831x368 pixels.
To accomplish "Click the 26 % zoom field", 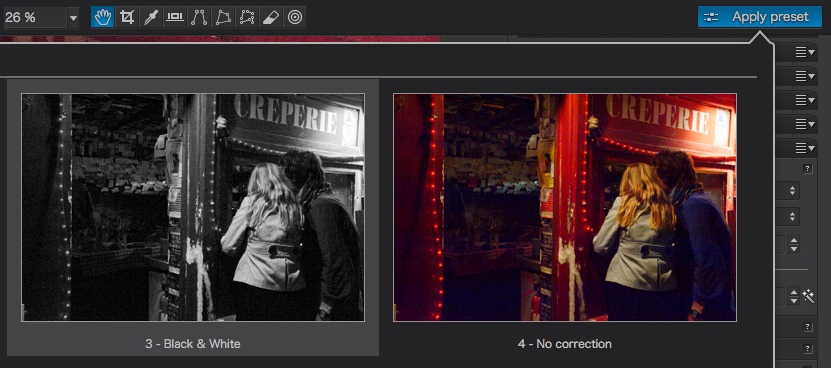I will (35, 18).
